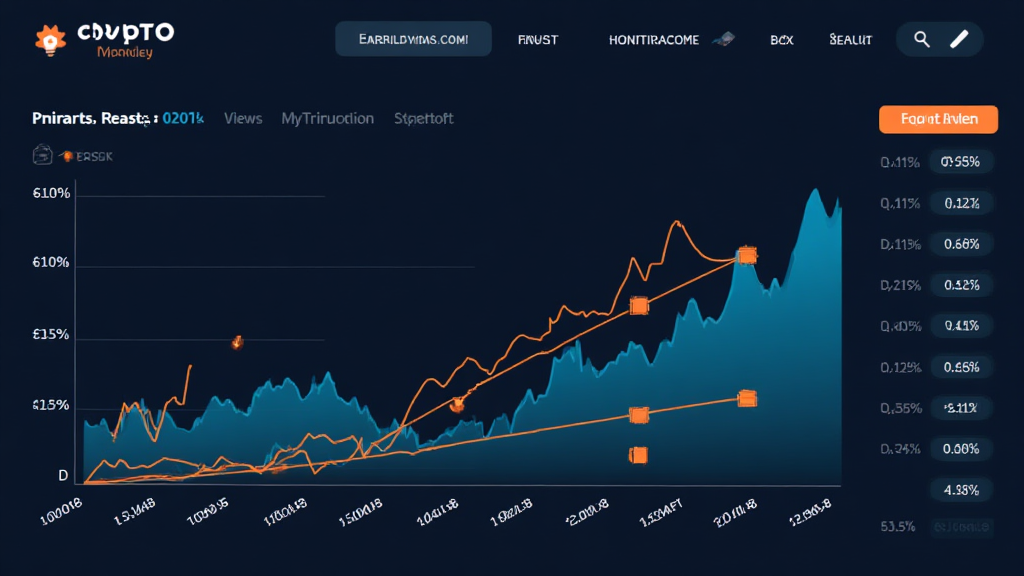The width and height of the screenshot is (1024, 576).
Task: Click the orange dot next to ERSGK
Action: (x=68, y=156)
